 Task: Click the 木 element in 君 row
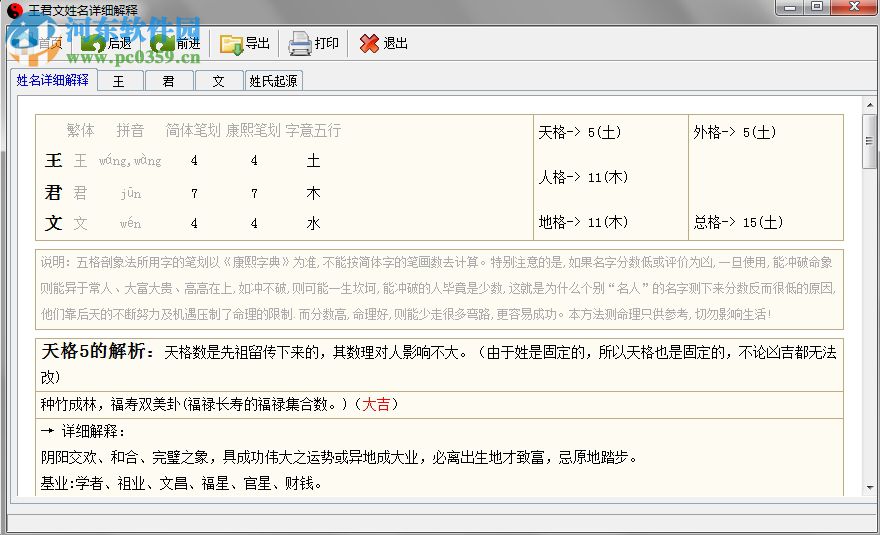point(313,193)
